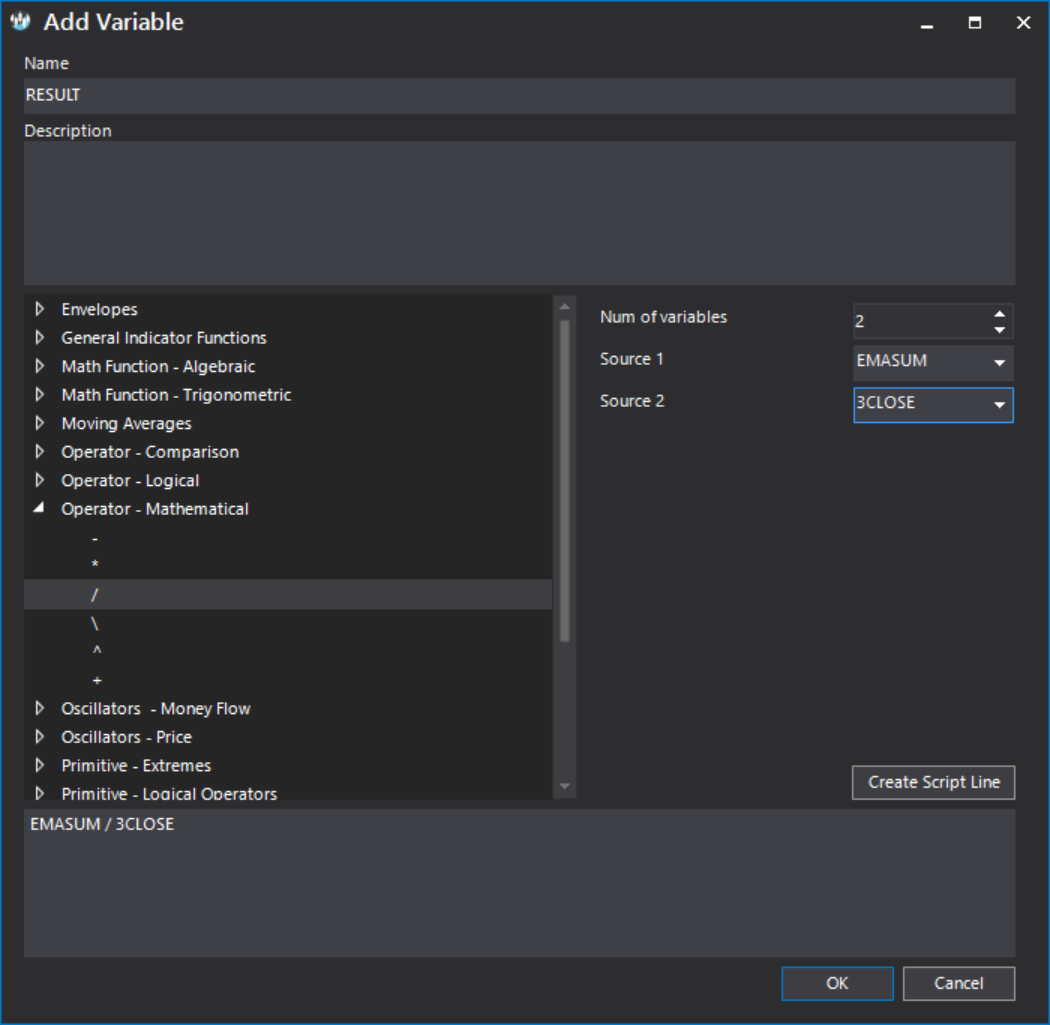Screen dimensions: 1050x1025
Task: Maximize the Add Variable window
Action: tap(975, 23)
